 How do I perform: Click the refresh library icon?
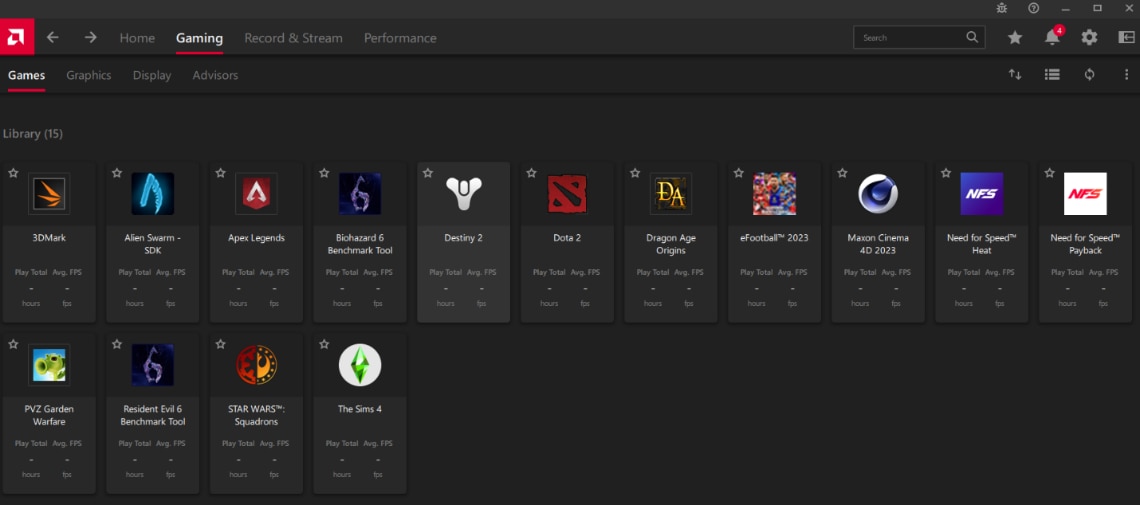click(x=1089, y=75)
